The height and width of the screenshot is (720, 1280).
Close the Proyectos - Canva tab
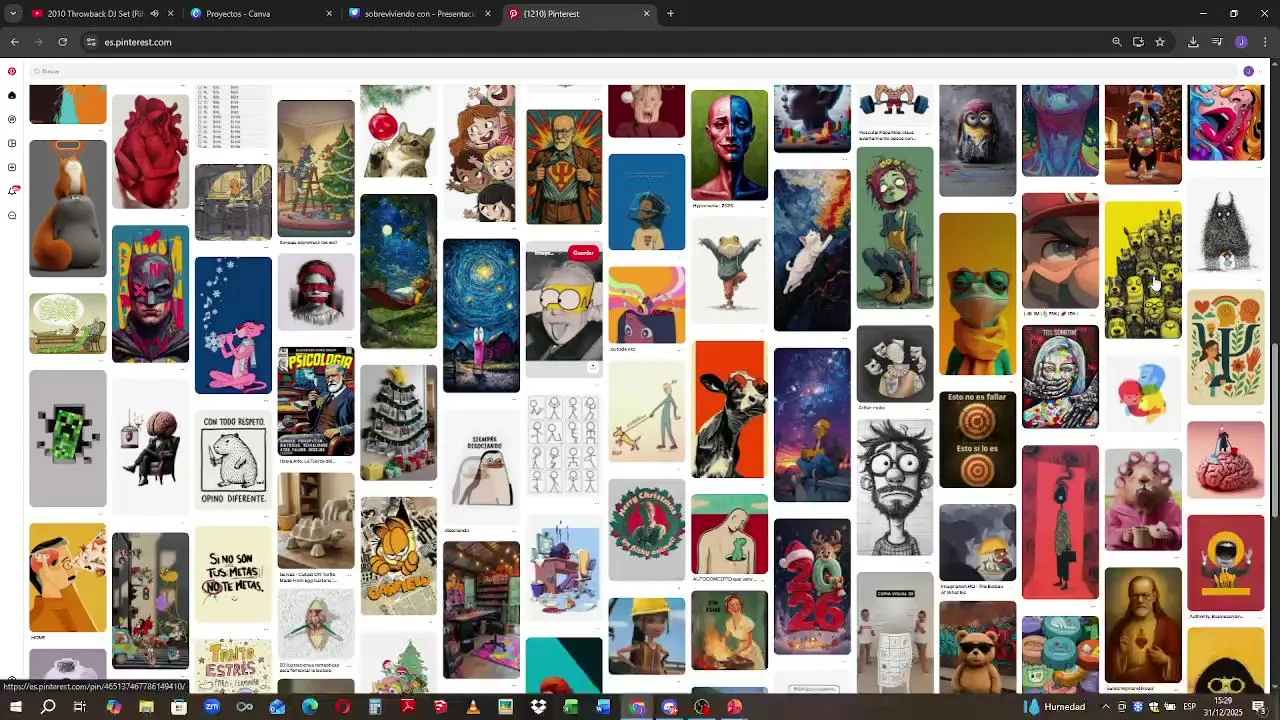(329, 14)
